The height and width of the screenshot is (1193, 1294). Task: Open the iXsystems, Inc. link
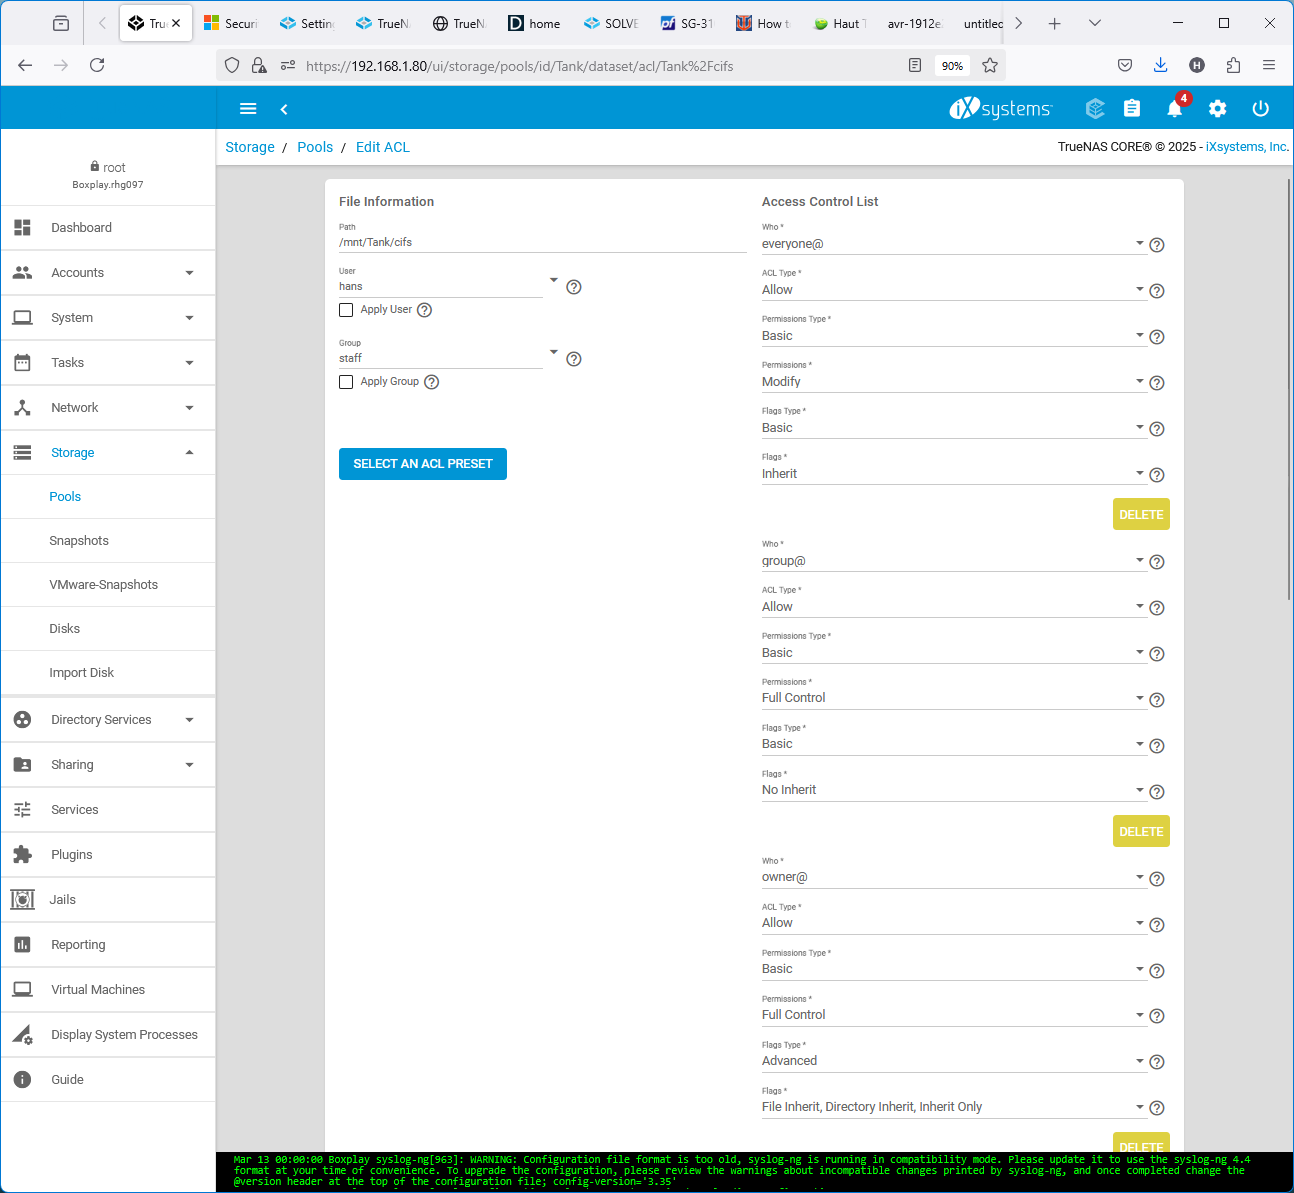tap(1248, 147)
